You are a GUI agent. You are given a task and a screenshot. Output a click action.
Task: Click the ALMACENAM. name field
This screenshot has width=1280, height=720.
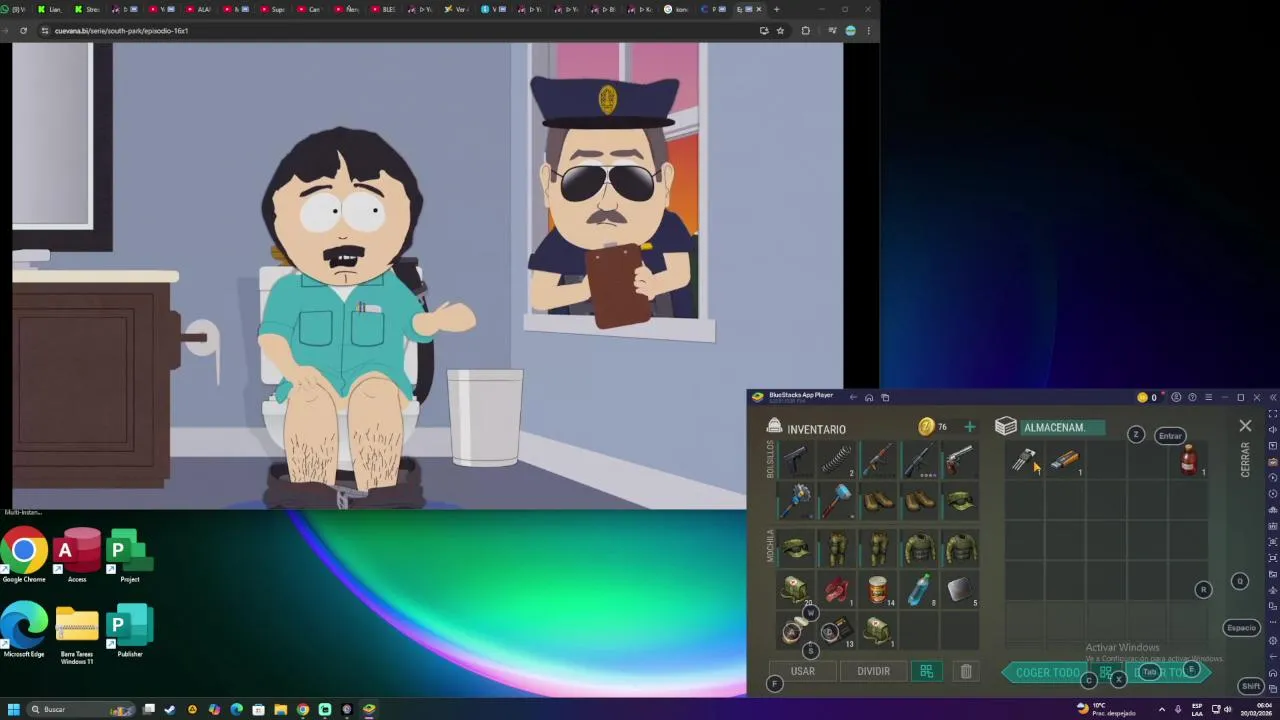(x=1063, y=427)
